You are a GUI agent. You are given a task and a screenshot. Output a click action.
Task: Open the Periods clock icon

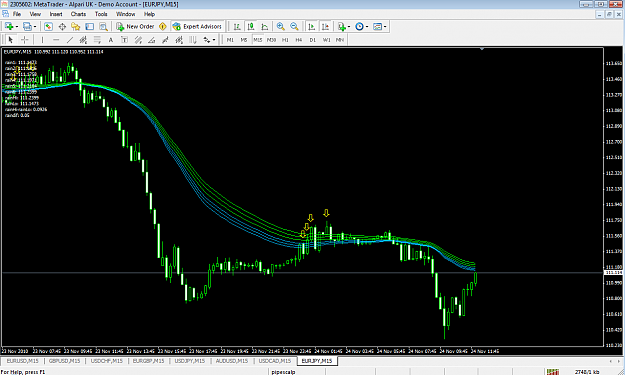point(360,27)
